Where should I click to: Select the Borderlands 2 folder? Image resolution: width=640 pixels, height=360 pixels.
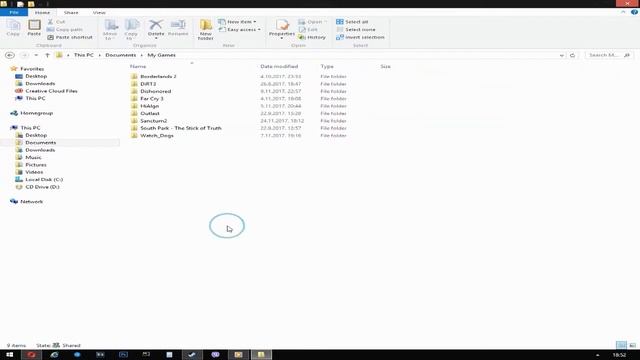(158, 76)
